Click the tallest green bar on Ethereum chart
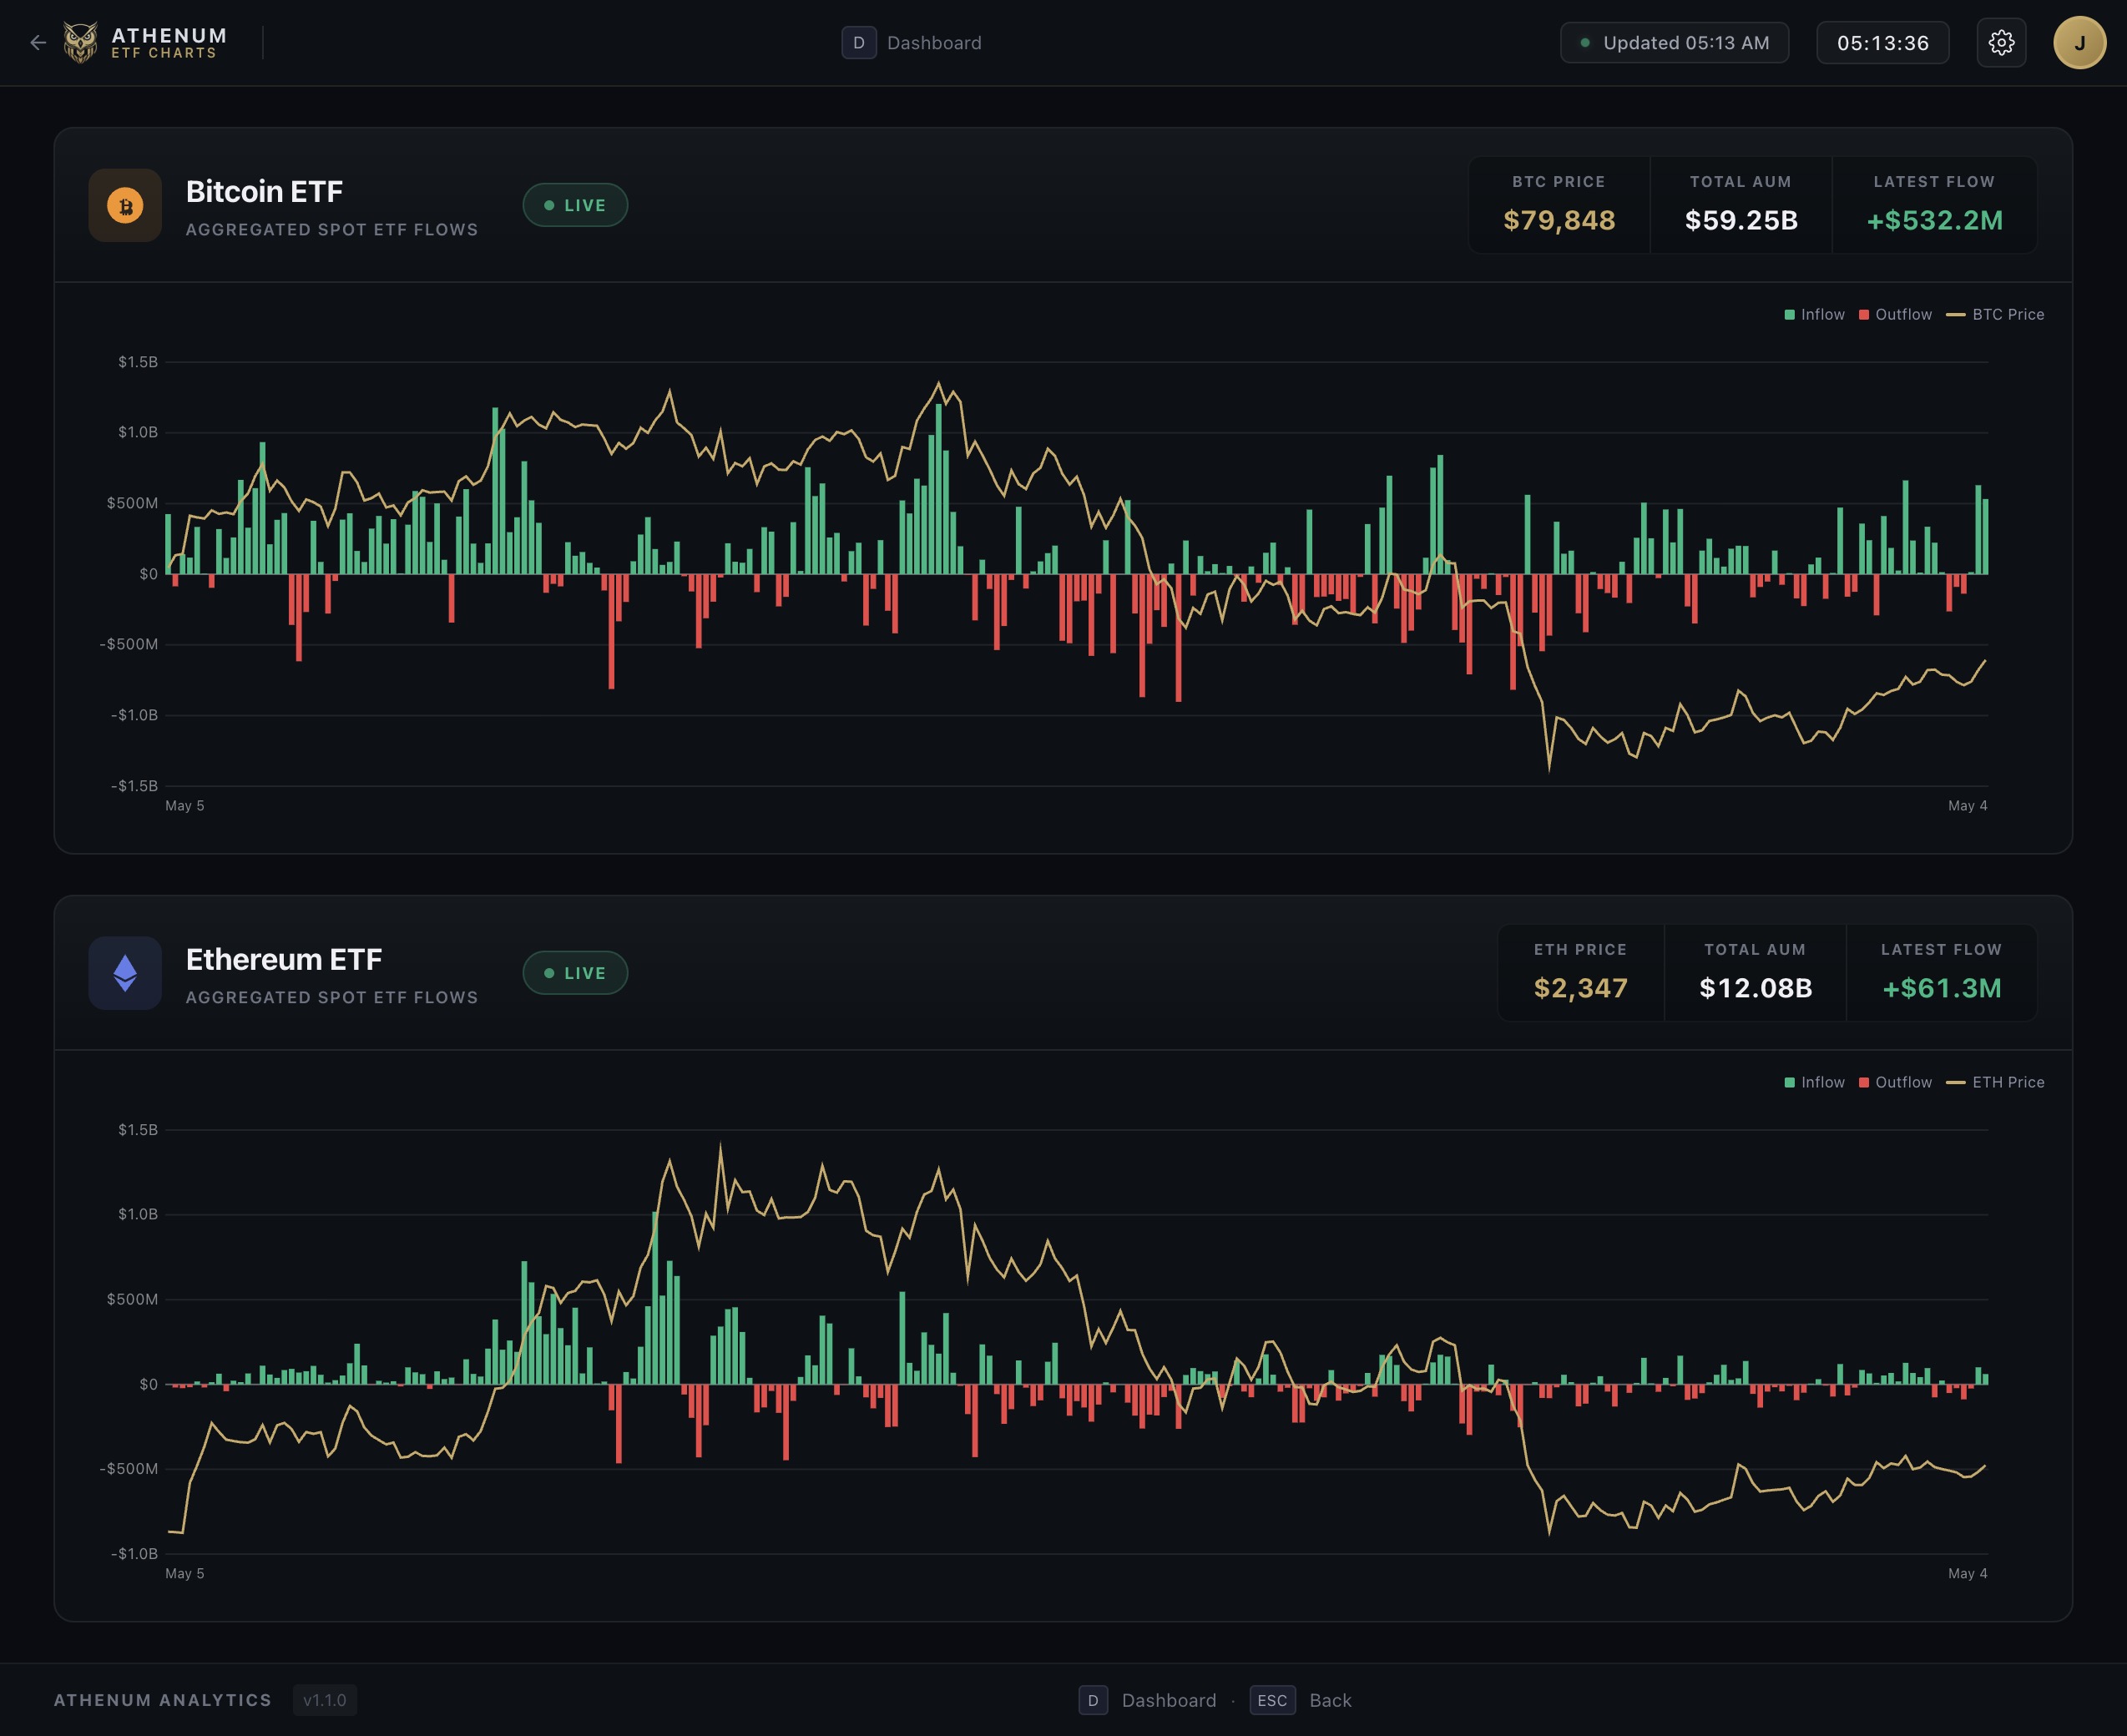This screenshot has width=2127, height=1736. coord(655,1298)
